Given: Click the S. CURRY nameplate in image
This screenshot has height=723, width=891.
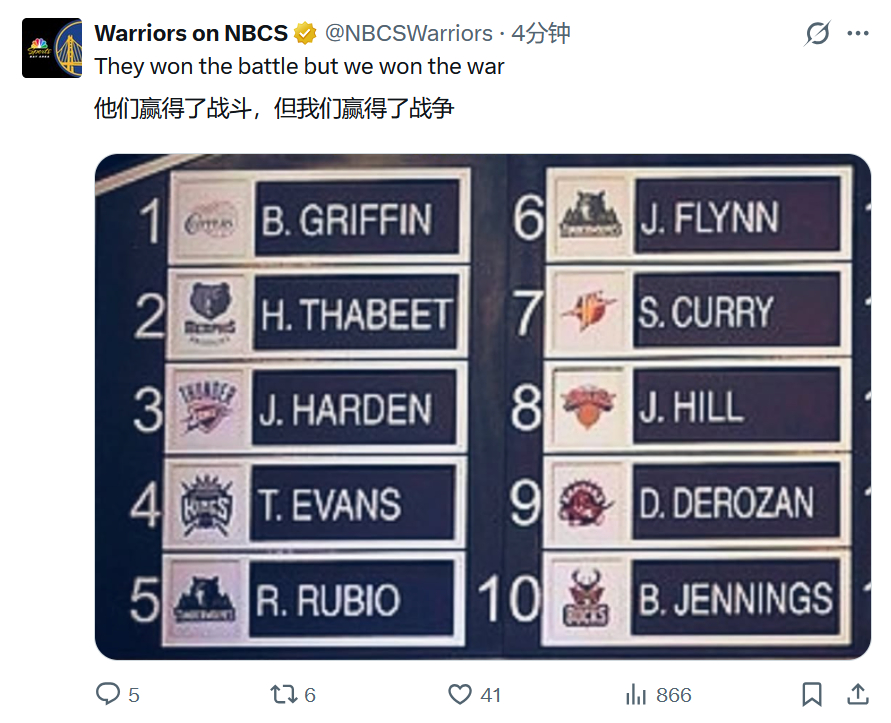Looking at the screenshot, I should (x=736, y=313).
